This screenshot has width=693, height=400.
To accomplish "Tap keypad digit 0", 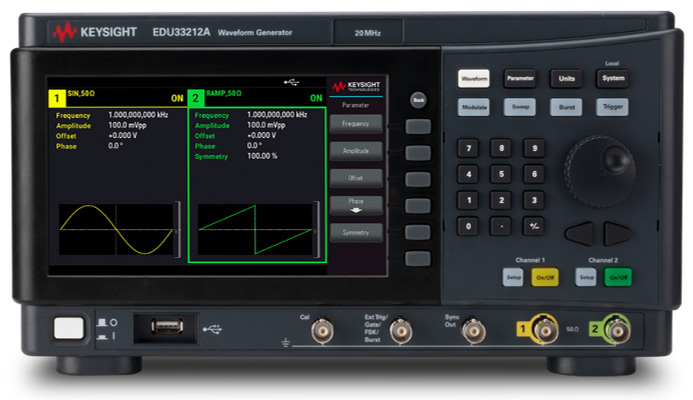I will click(x=468, y=226).
